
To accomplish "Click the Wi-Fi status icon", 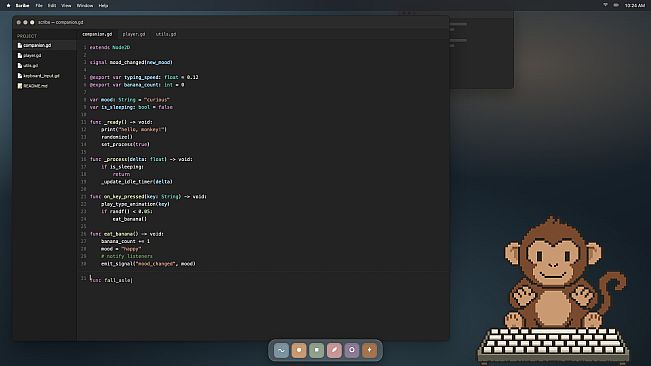I will (x=605, y=5).
